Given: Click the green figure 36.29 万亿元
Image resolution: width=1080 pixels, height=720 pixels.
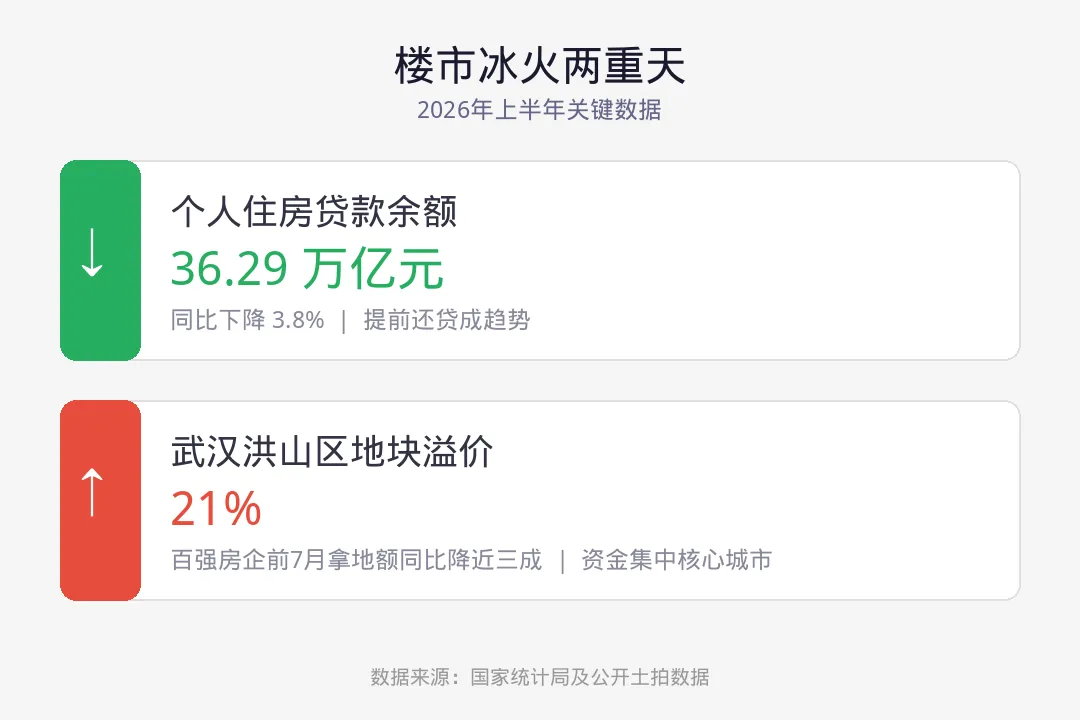Looking at the screenshot, I should pyautogui.click(x=307, y=268).
